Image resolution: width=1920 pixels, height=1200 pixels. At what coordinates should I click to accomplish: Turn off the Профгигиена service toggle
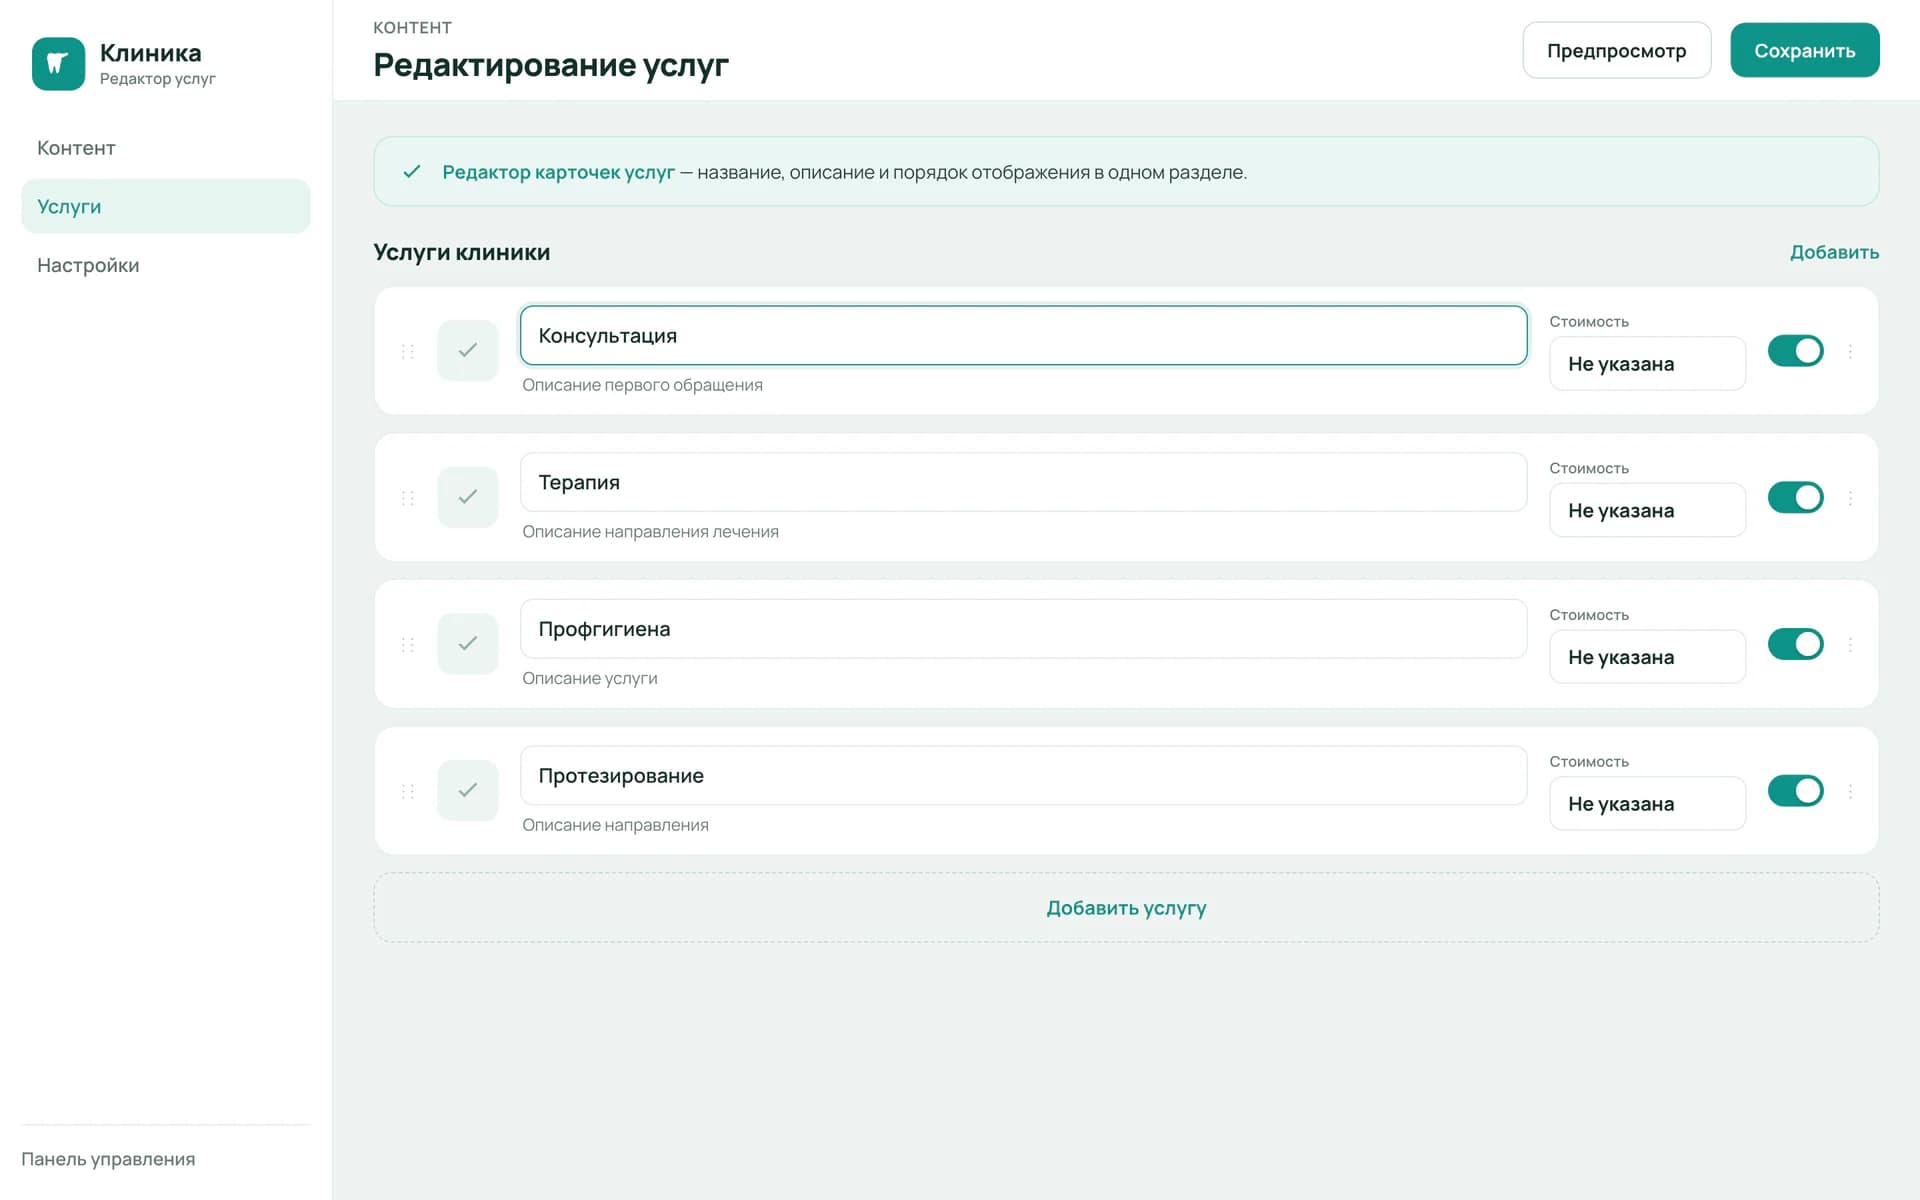pyautogui.click(x=1796, y=644)
